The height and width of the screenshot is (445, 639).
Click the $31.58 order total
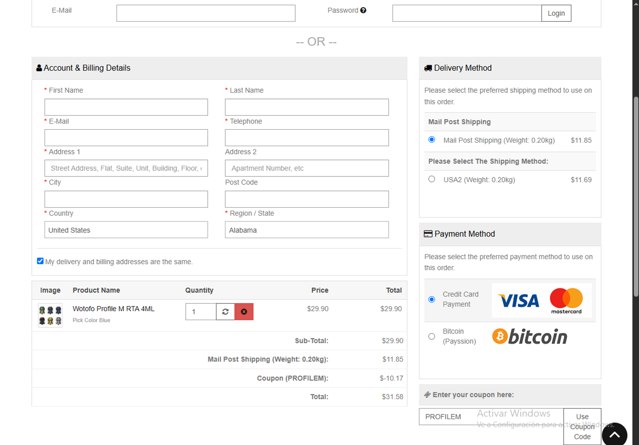coord(392,397)
